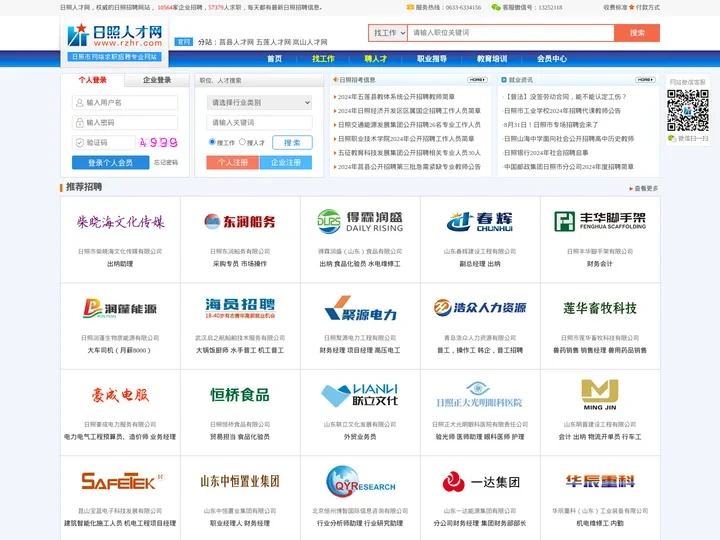The image size is (720, 540).
Task: Open 豪成电服 logo
Action: tap(120, 395)
